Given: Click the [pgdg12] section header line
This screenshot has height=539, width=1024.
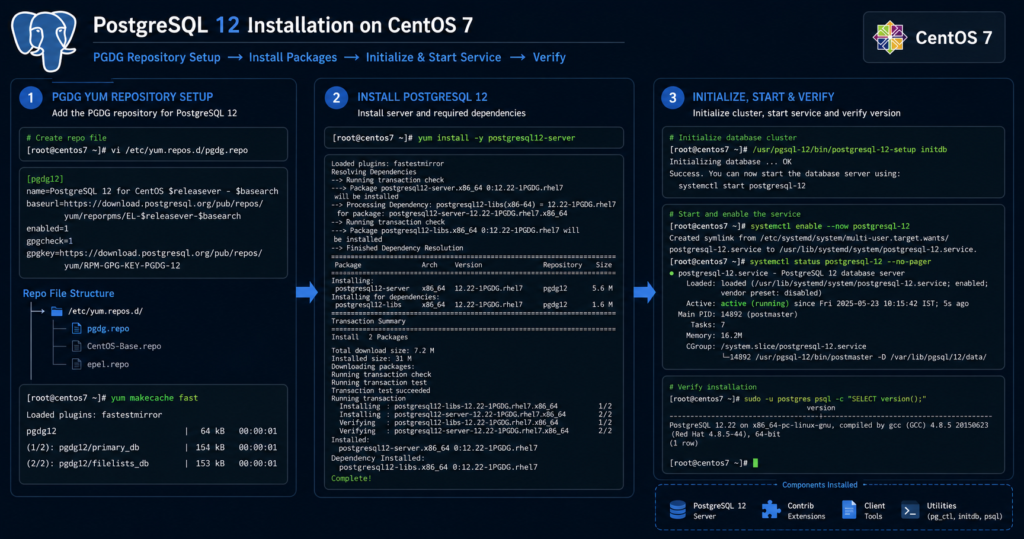Looking at the screenshot, I should coord(45,178).
